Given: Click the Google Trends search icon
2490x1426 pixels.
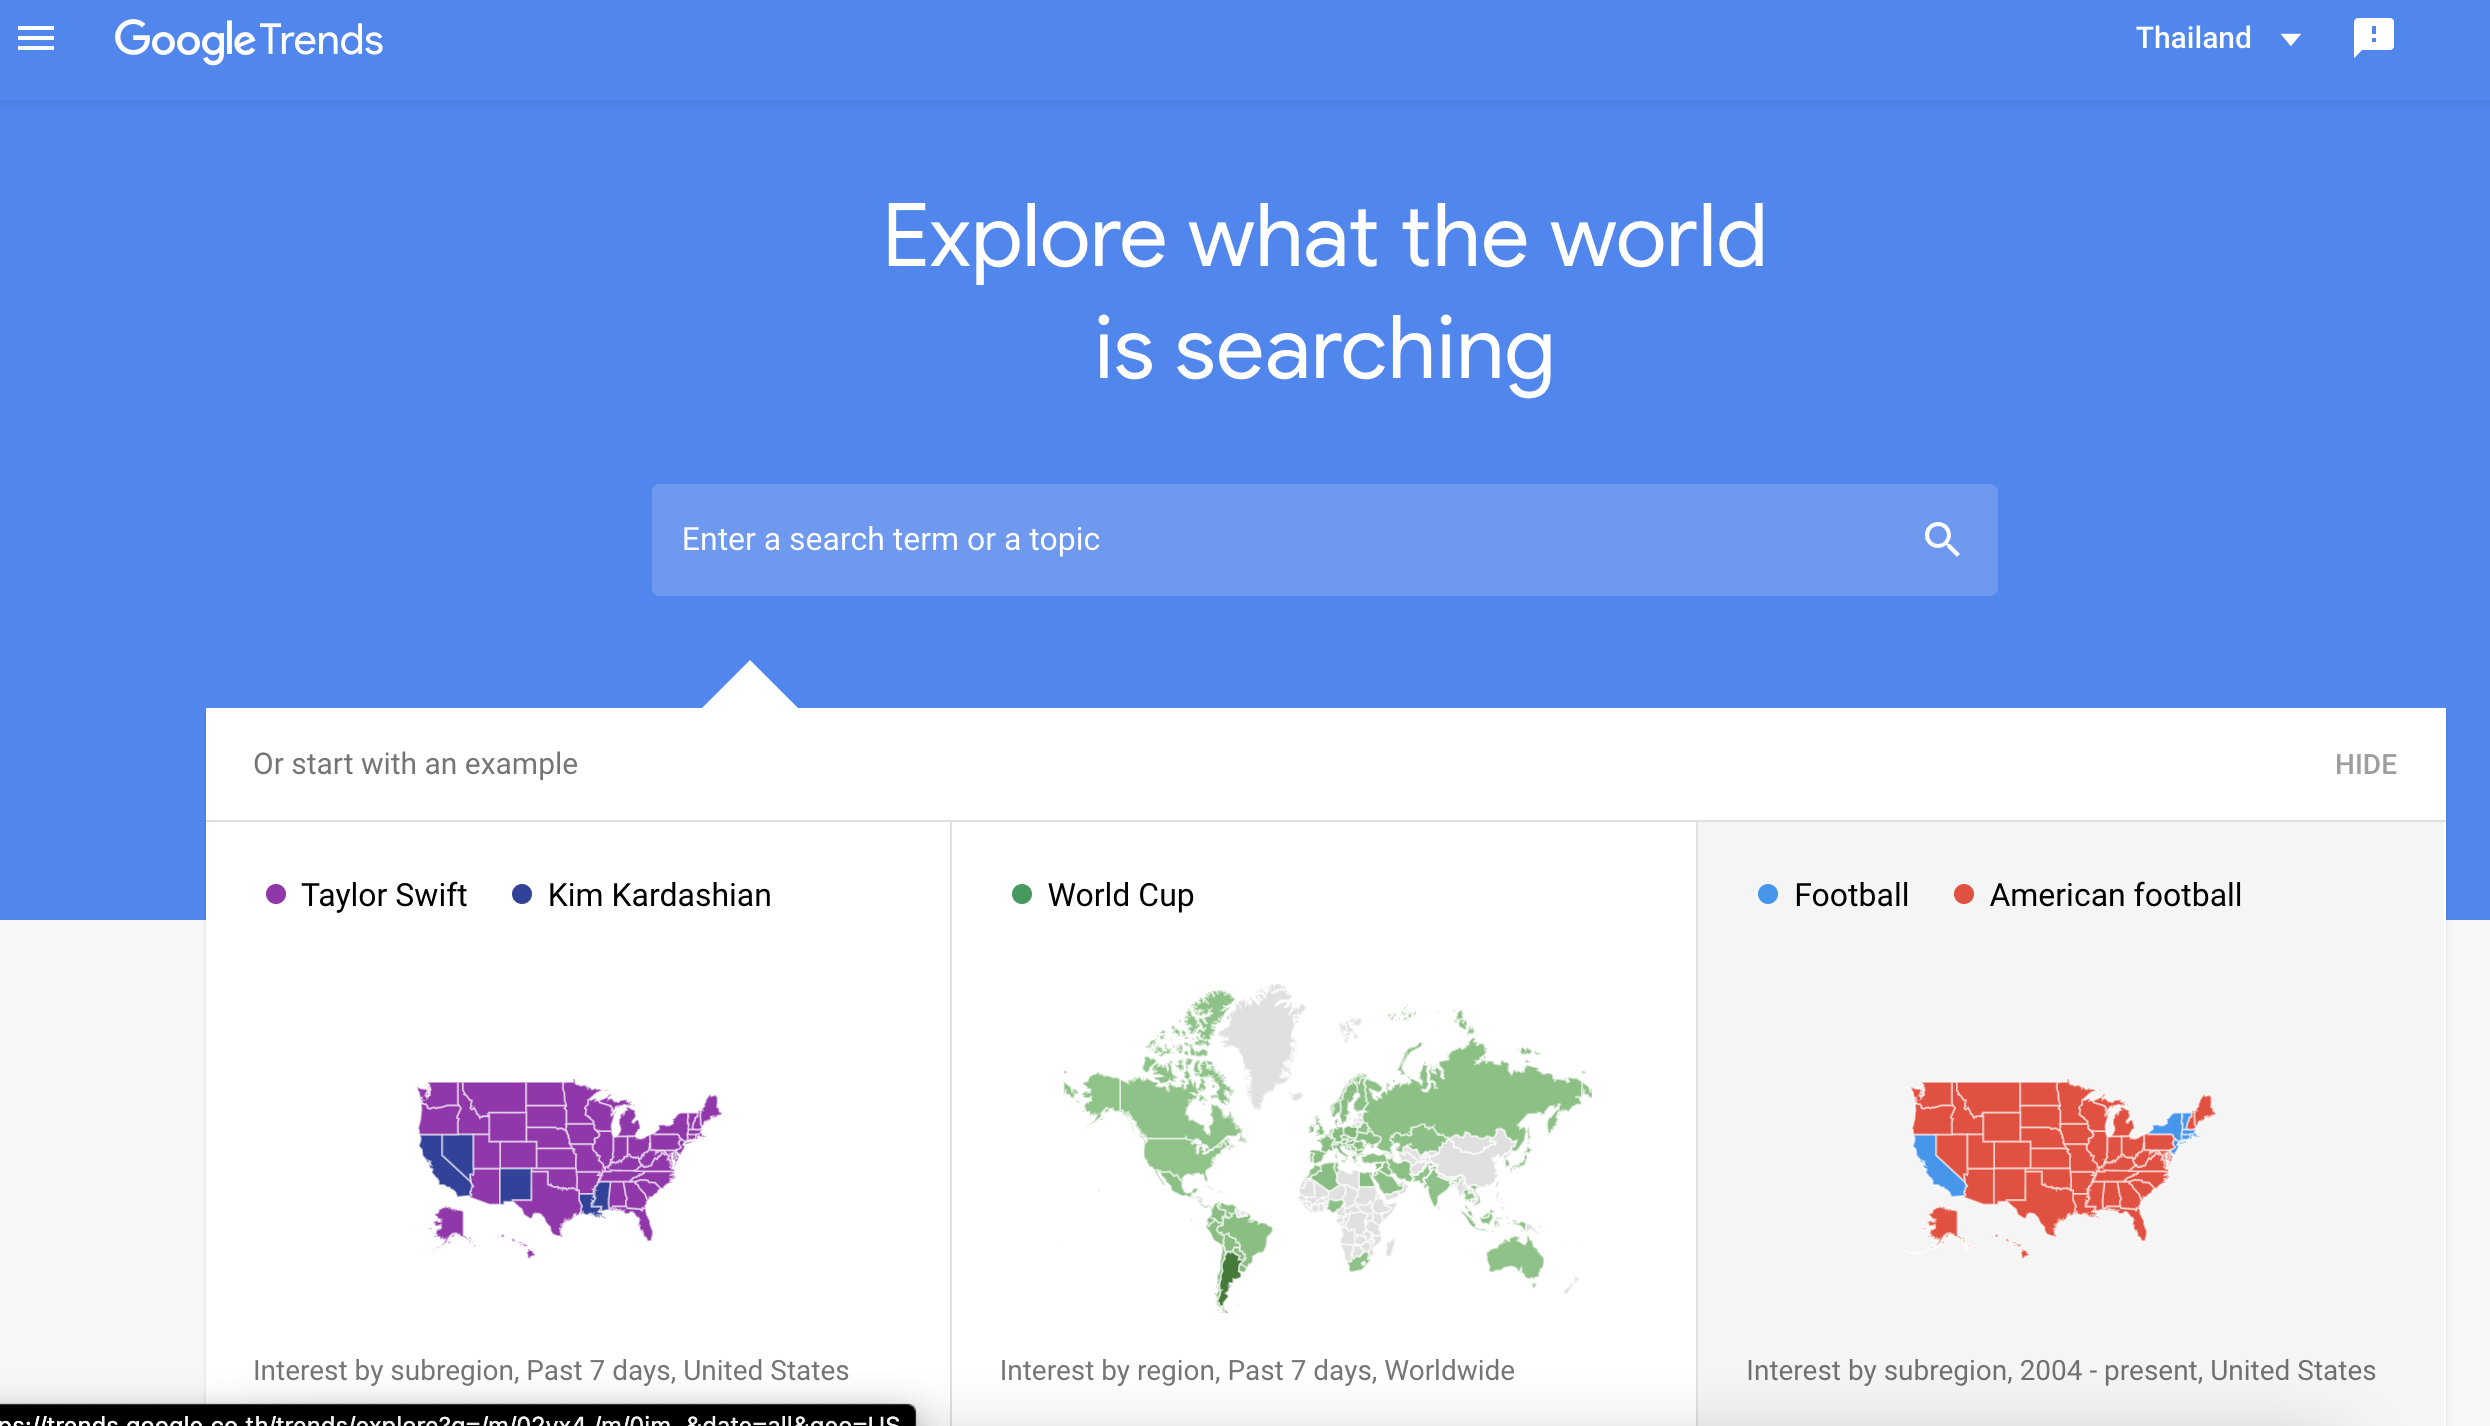Looking at the screenshot, I should click(1943, 539).
